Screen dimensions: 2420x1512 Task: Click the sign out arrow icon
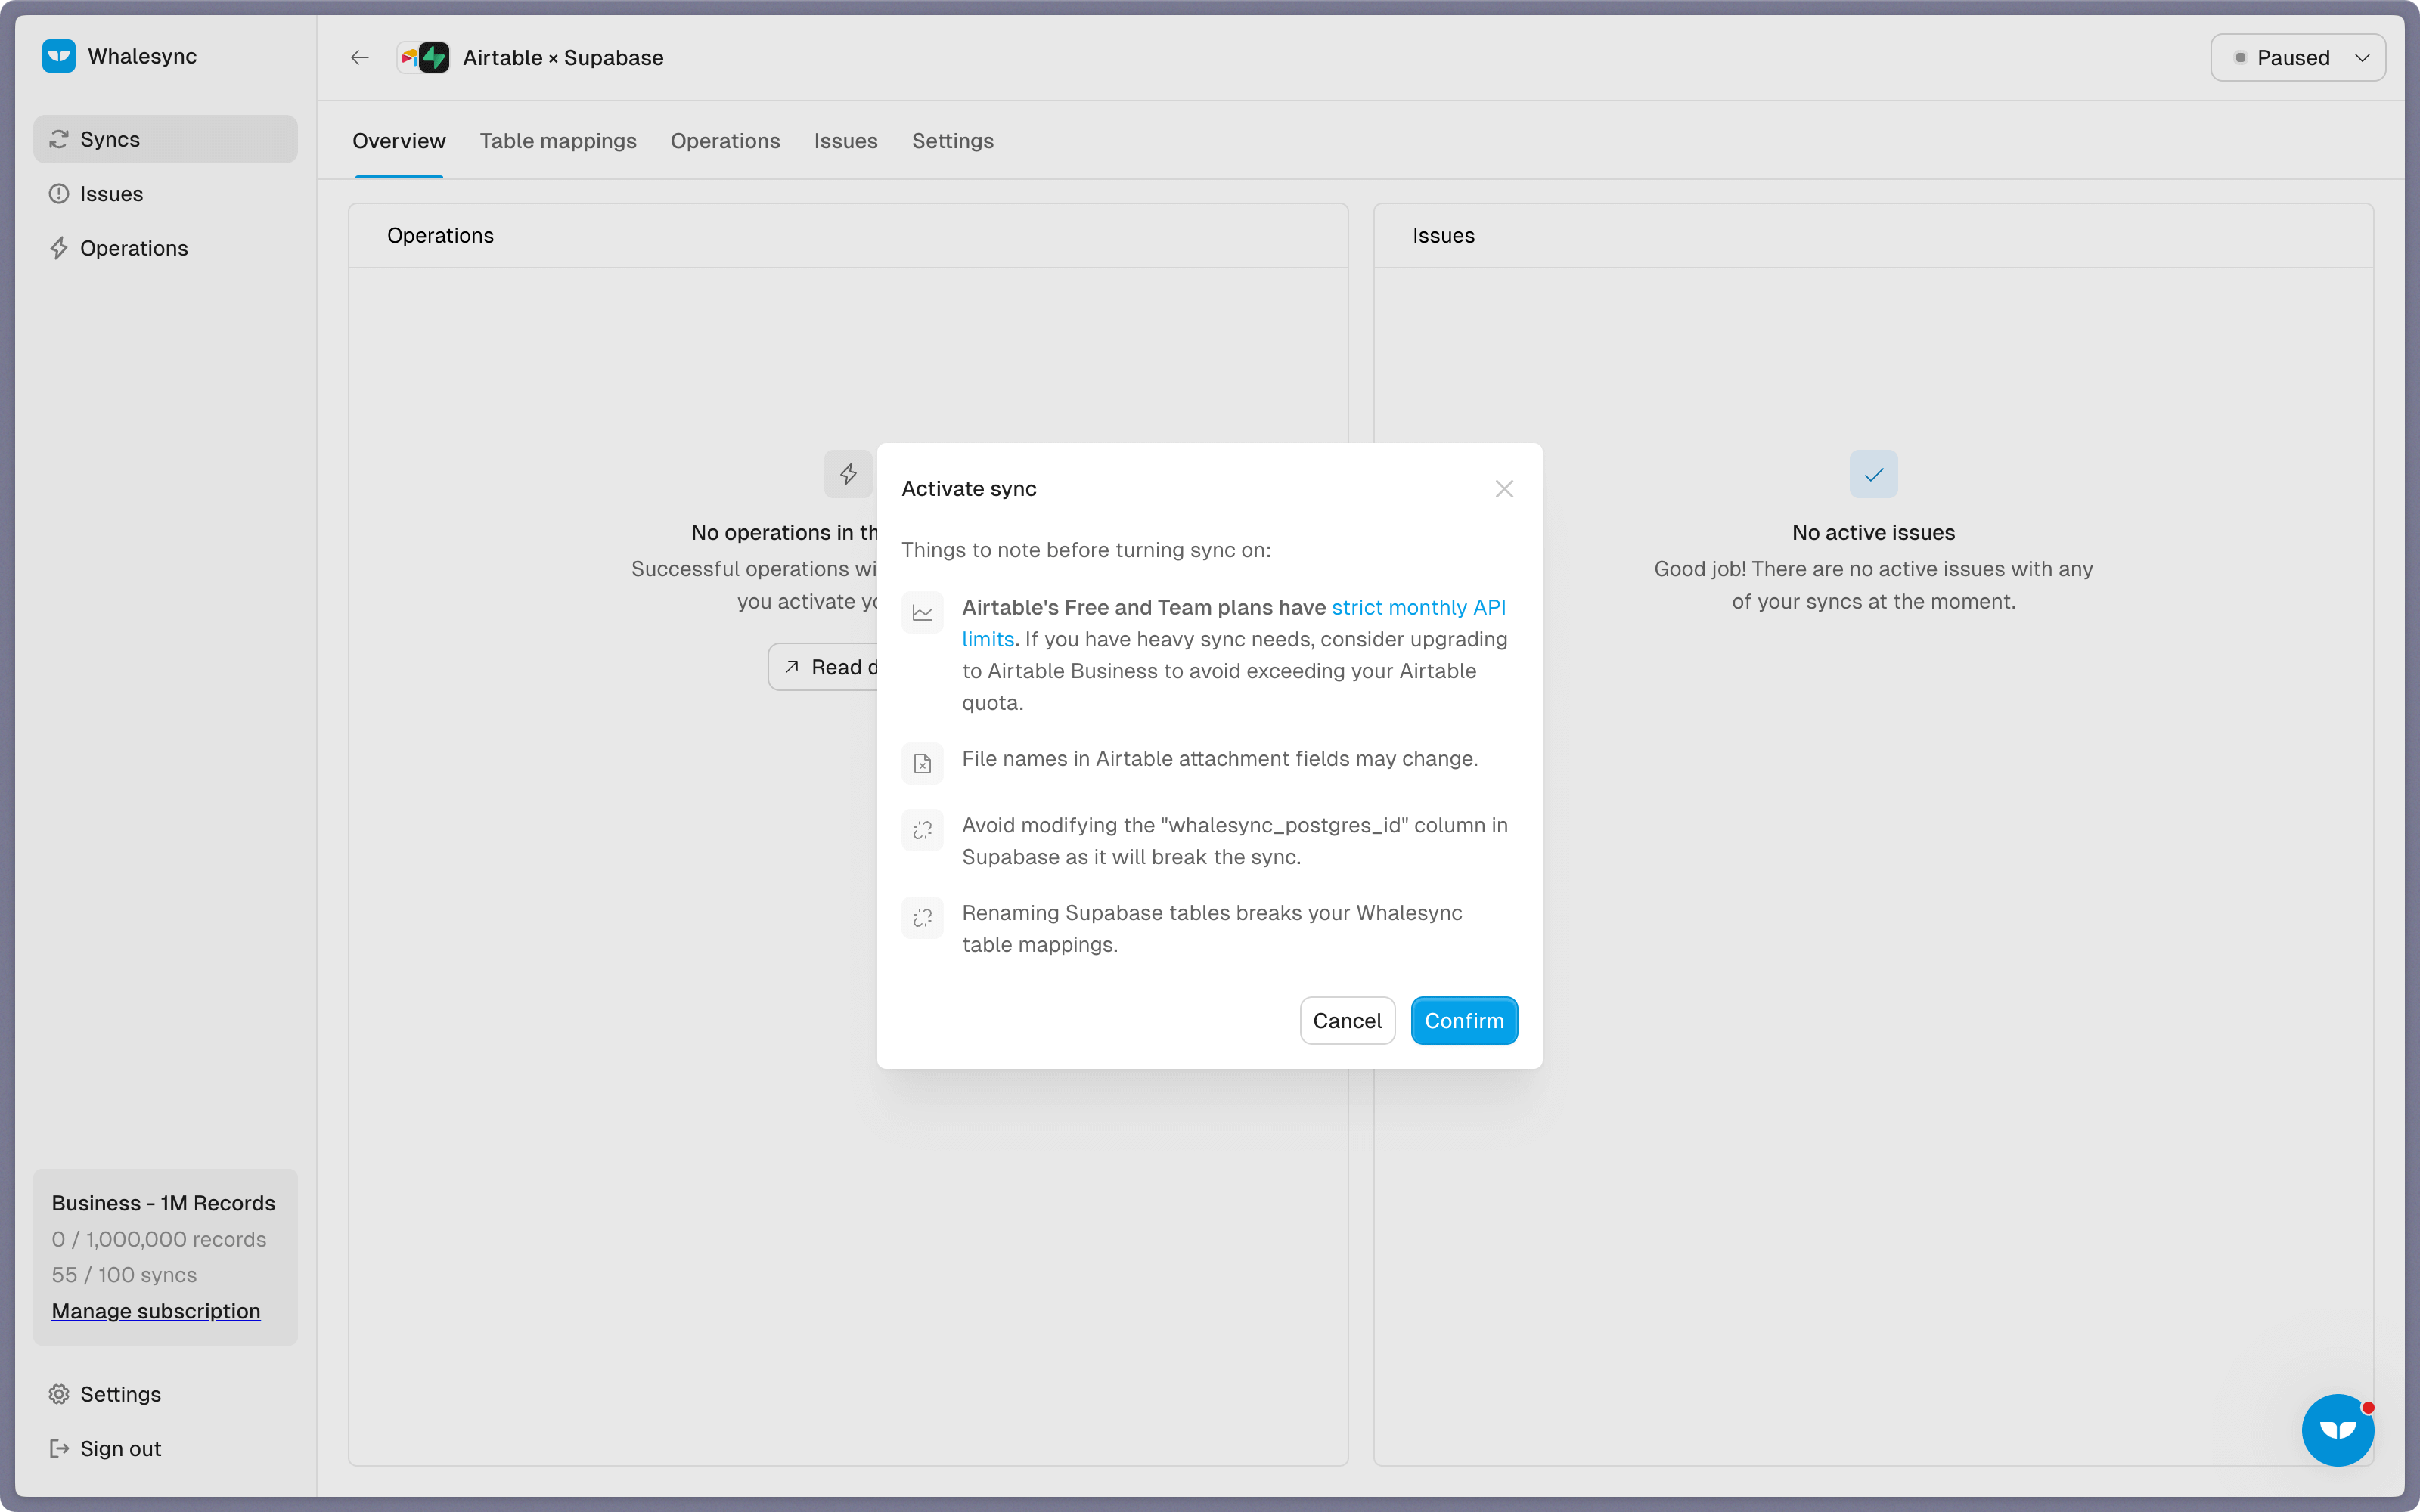pos(59,1448)
